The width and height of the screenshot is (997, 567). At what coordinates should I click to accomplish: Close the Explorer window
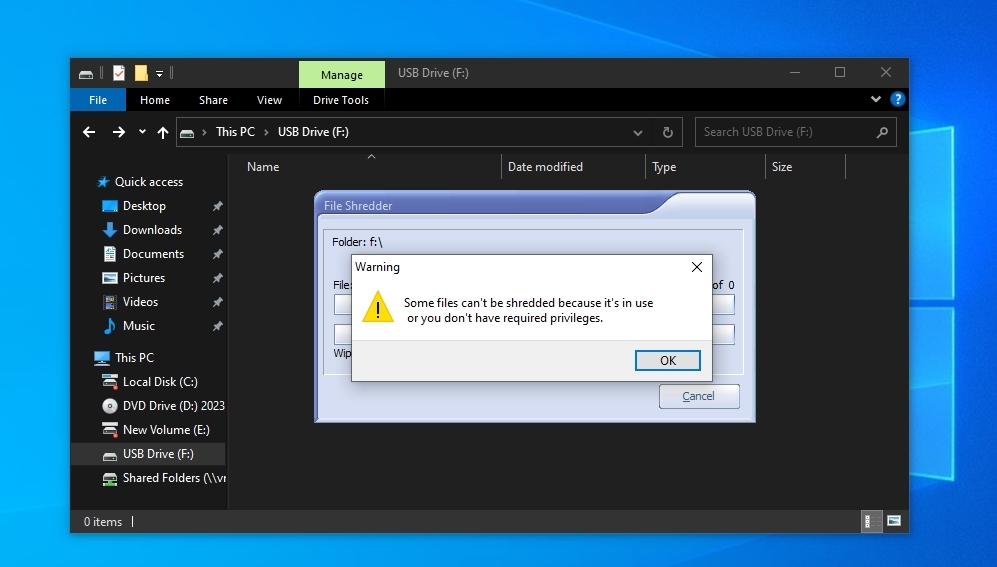tap(886, 72)
